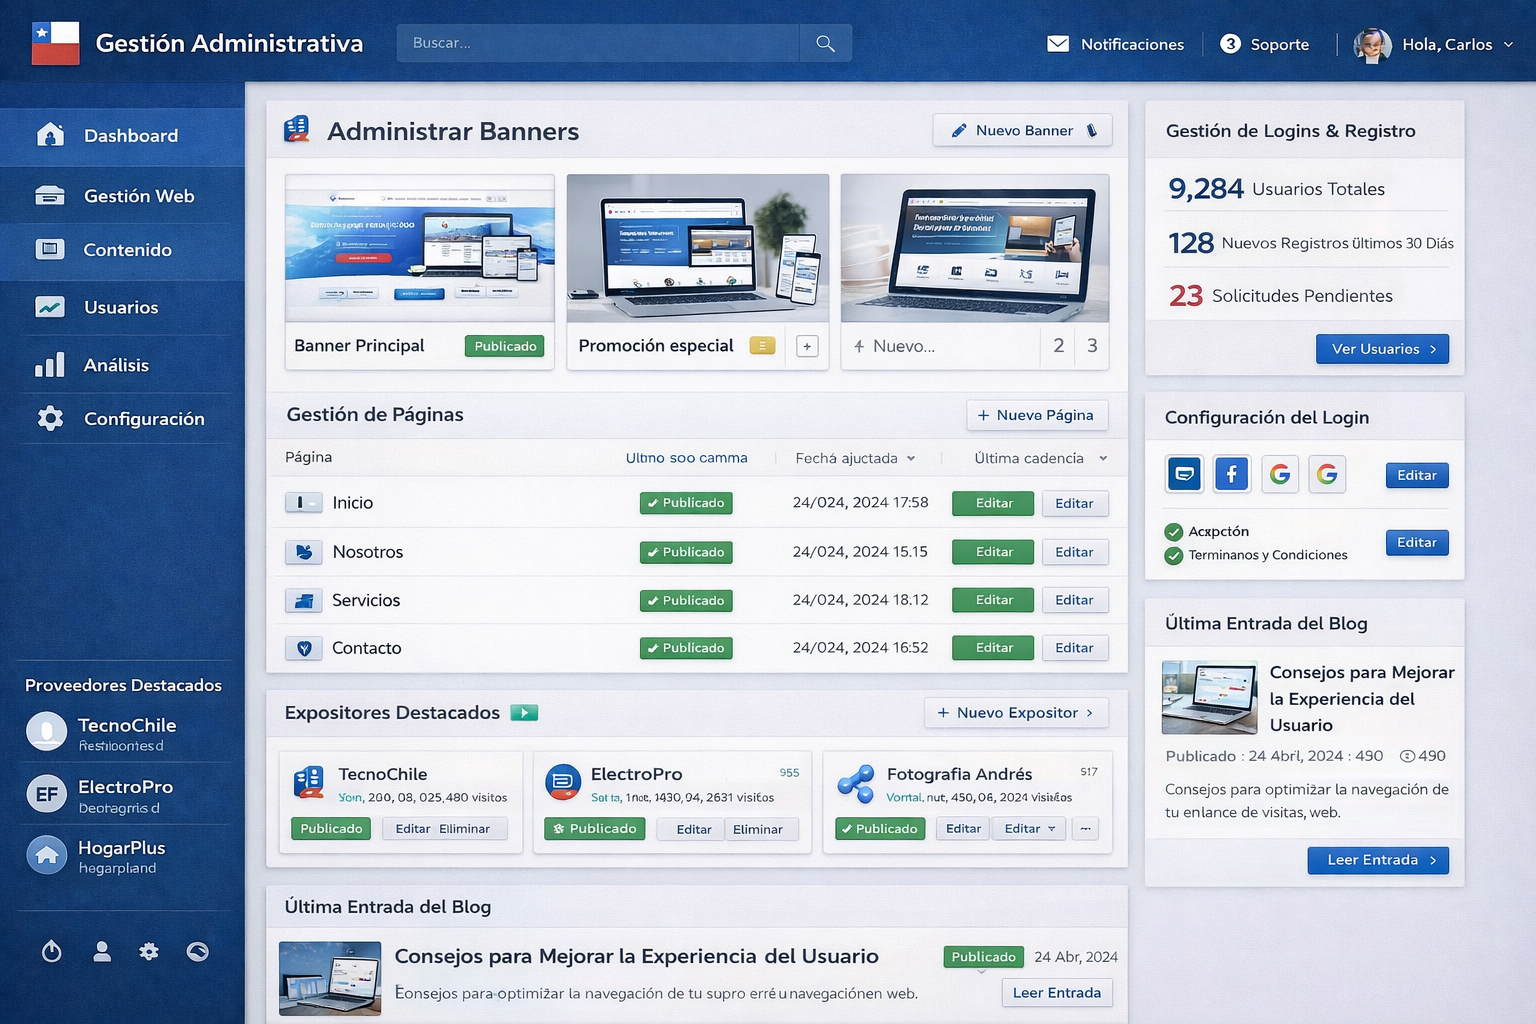Click inside the Buscar search field
The image size is (1536, 1024).
pos(598,43)
